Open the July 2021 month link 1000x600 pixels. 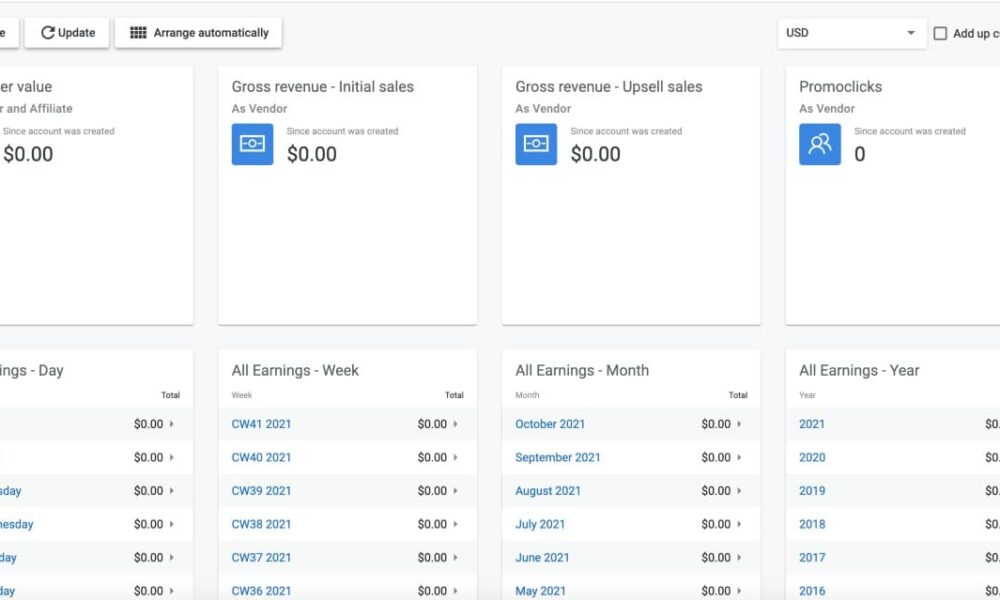[540, 524]
